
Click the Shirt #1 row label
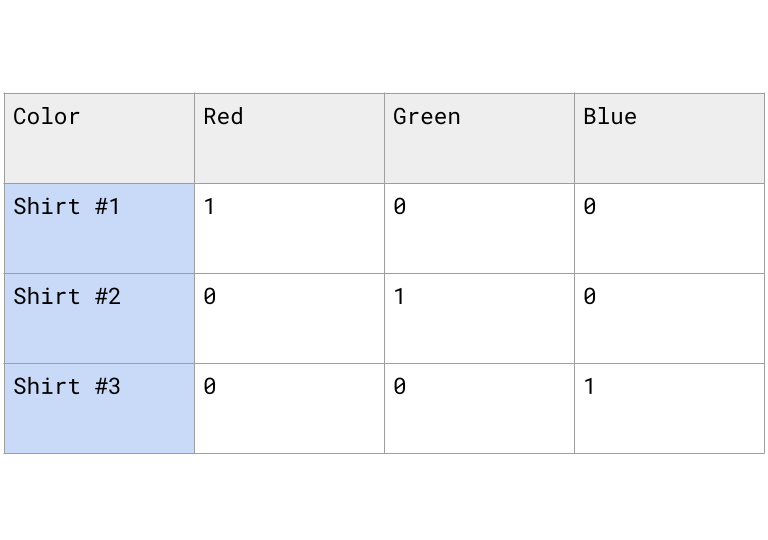pyautogui.click(x=99, y=228)
